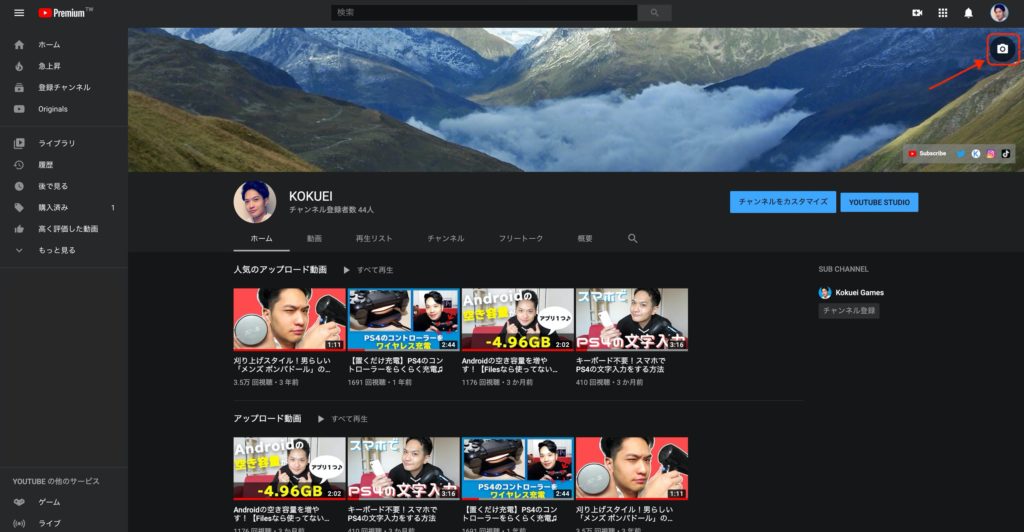Click the search magnifier button
This screenshot has height=532, width=1024.
[x=654, y=12]
